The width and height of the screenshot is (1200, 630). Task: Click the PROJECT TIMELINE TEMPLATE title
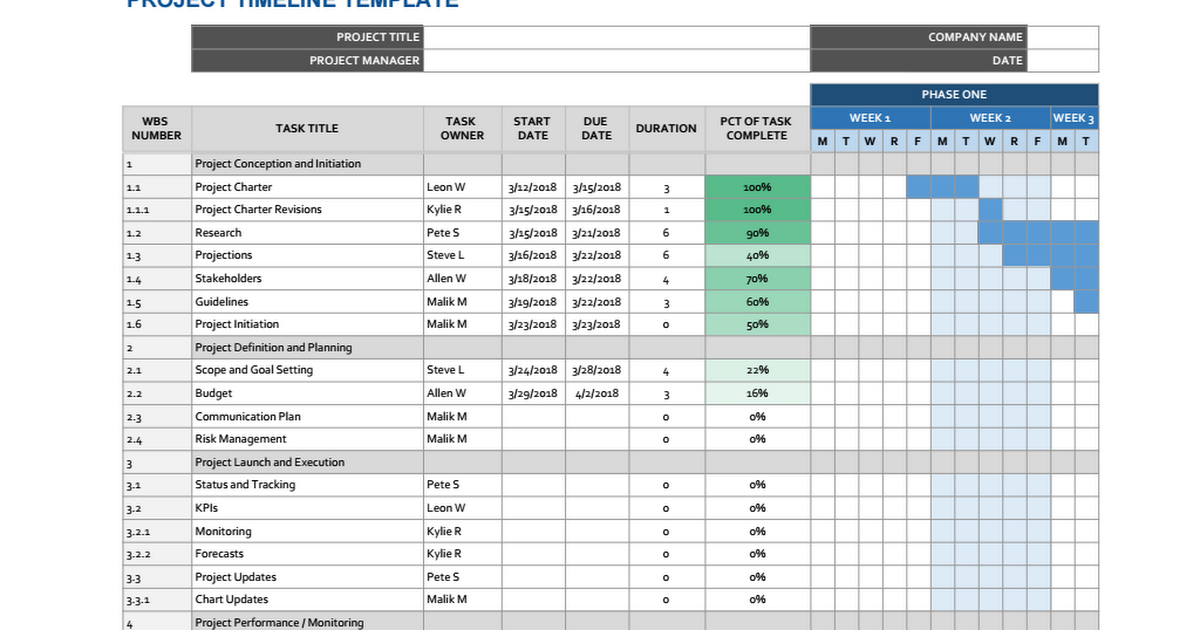[x=293, y=3]
